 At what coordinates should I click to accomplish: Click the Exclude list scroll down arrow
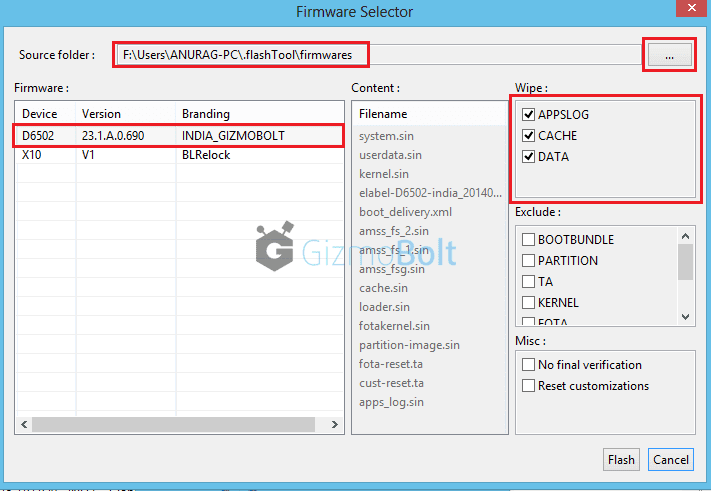(685, 316)
